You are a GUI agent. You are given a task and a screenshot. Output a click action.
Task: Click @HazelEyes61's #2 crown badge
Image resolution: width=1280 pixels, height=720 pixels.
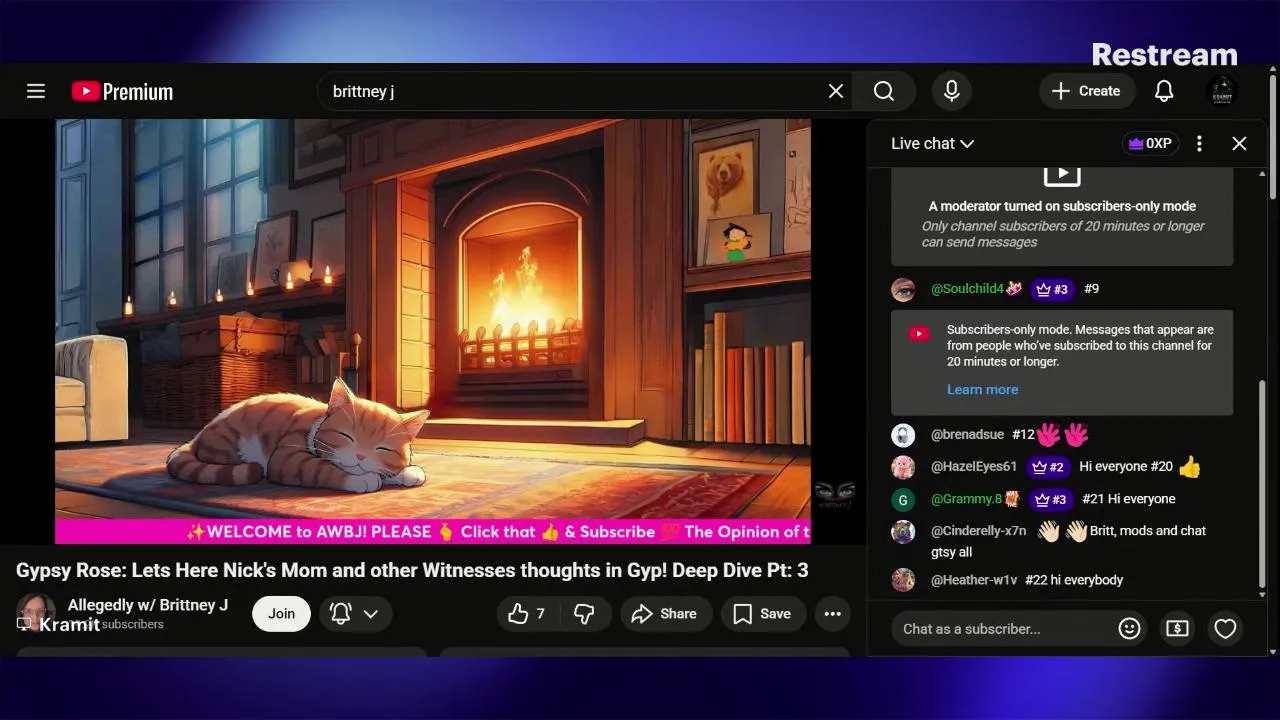coord(1048,467)
